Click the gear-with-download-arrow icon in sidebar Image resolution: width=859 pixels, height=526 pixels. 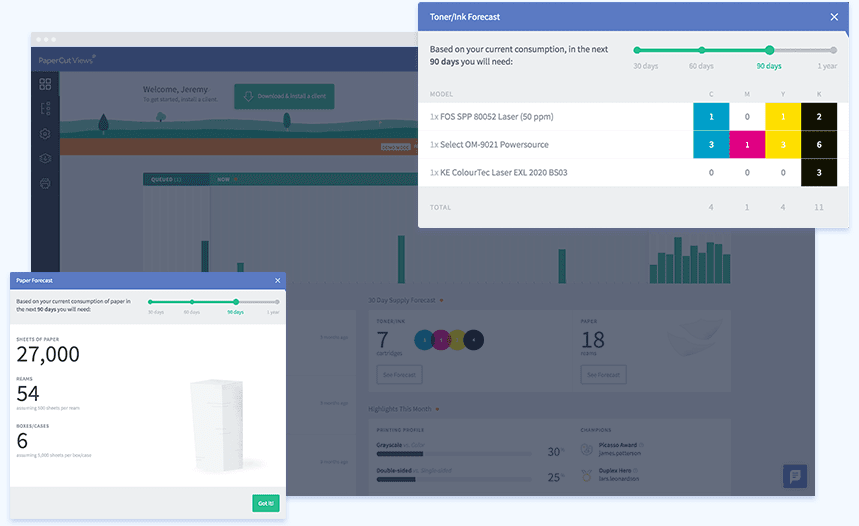coord(45,158)
